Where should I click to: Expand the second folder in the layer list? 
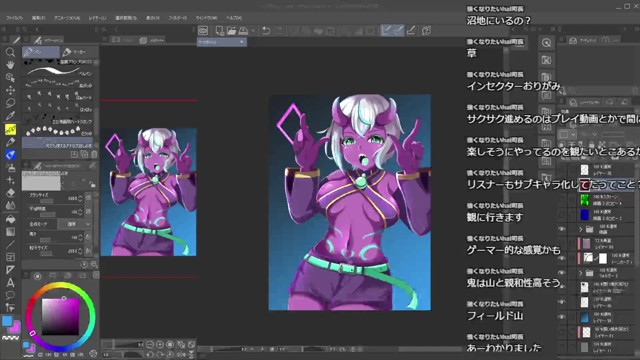coord(581,273)
